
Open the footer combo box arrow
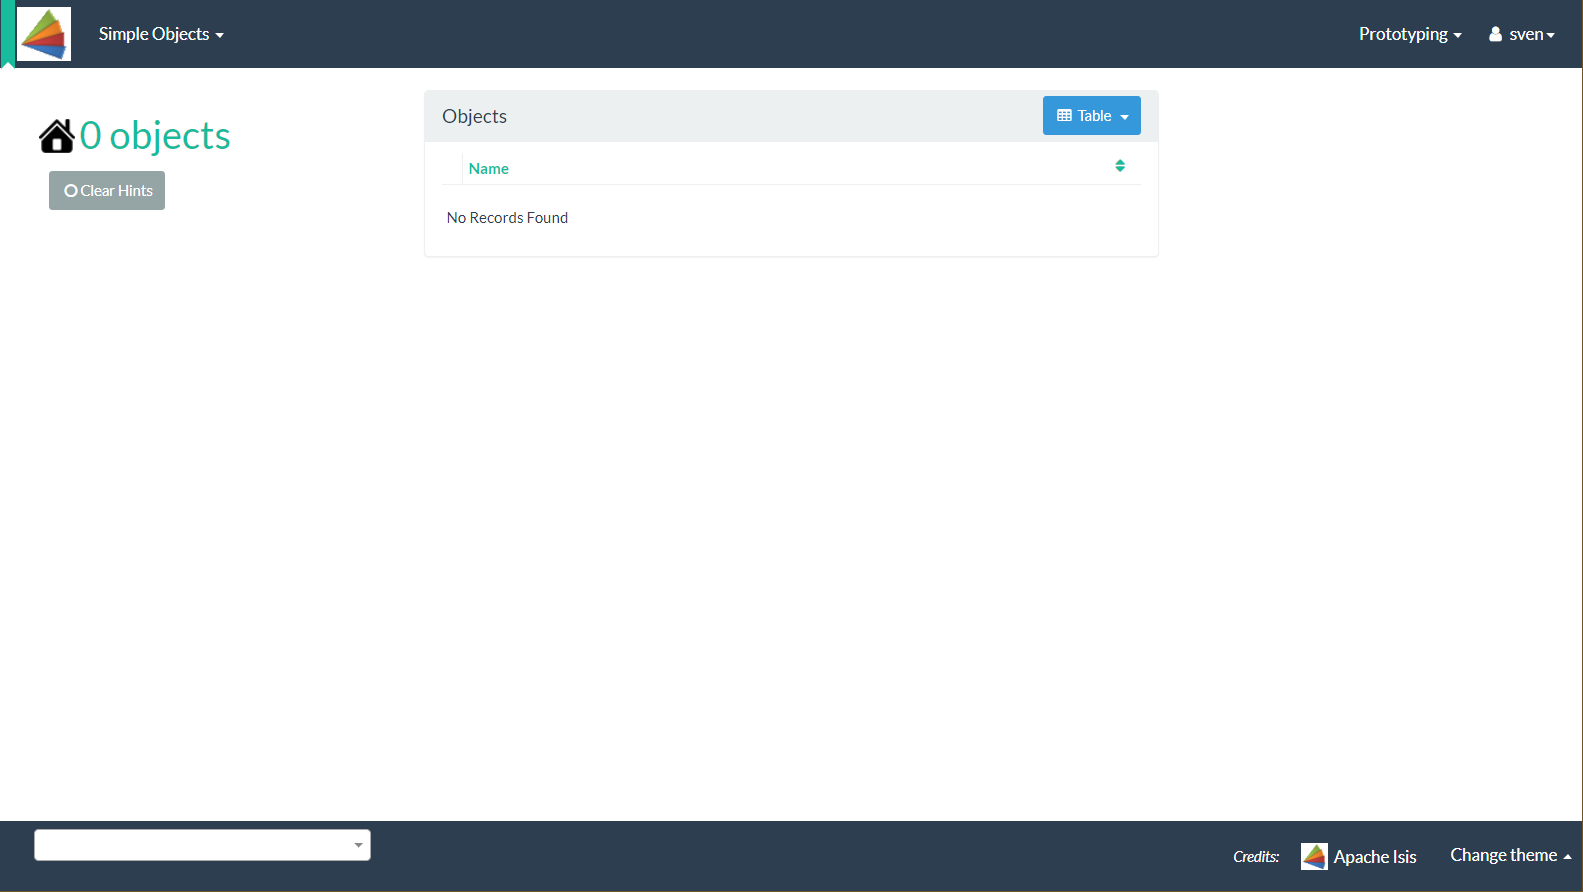(x=358, y=845)
